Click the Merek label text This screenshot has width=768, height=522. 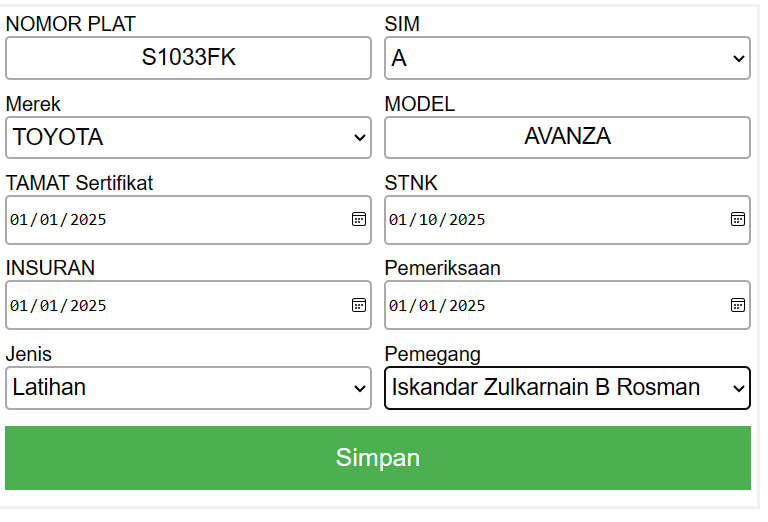click(33, 104)
